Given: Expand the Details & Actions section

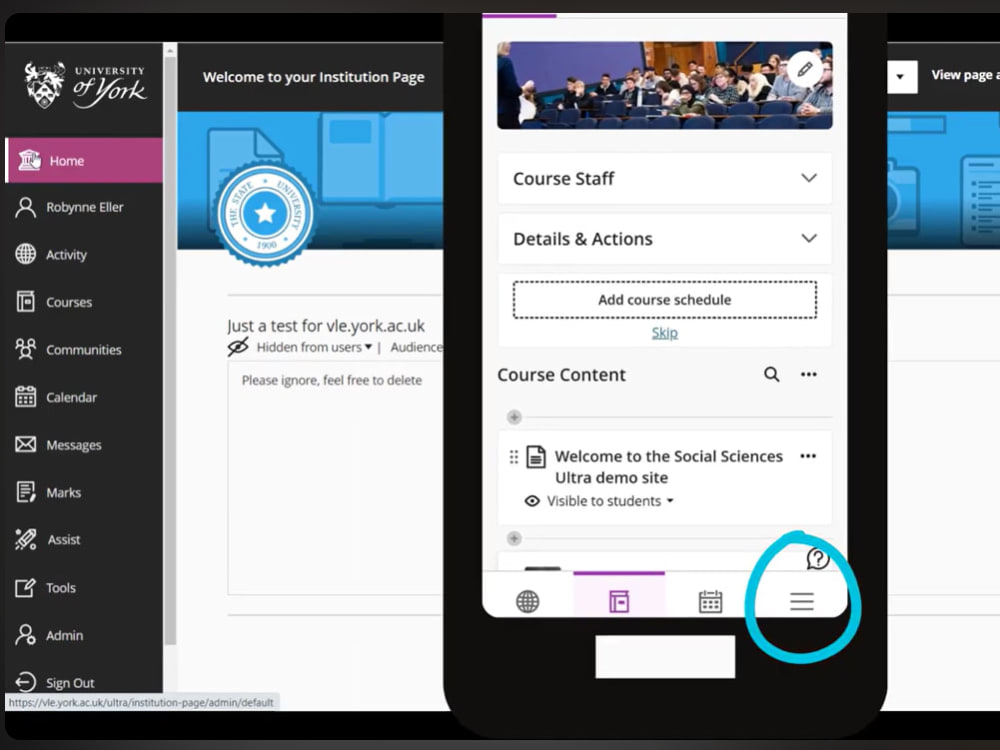Looking at the screenshot, I should pyautogui.click(x=665, y=239).
